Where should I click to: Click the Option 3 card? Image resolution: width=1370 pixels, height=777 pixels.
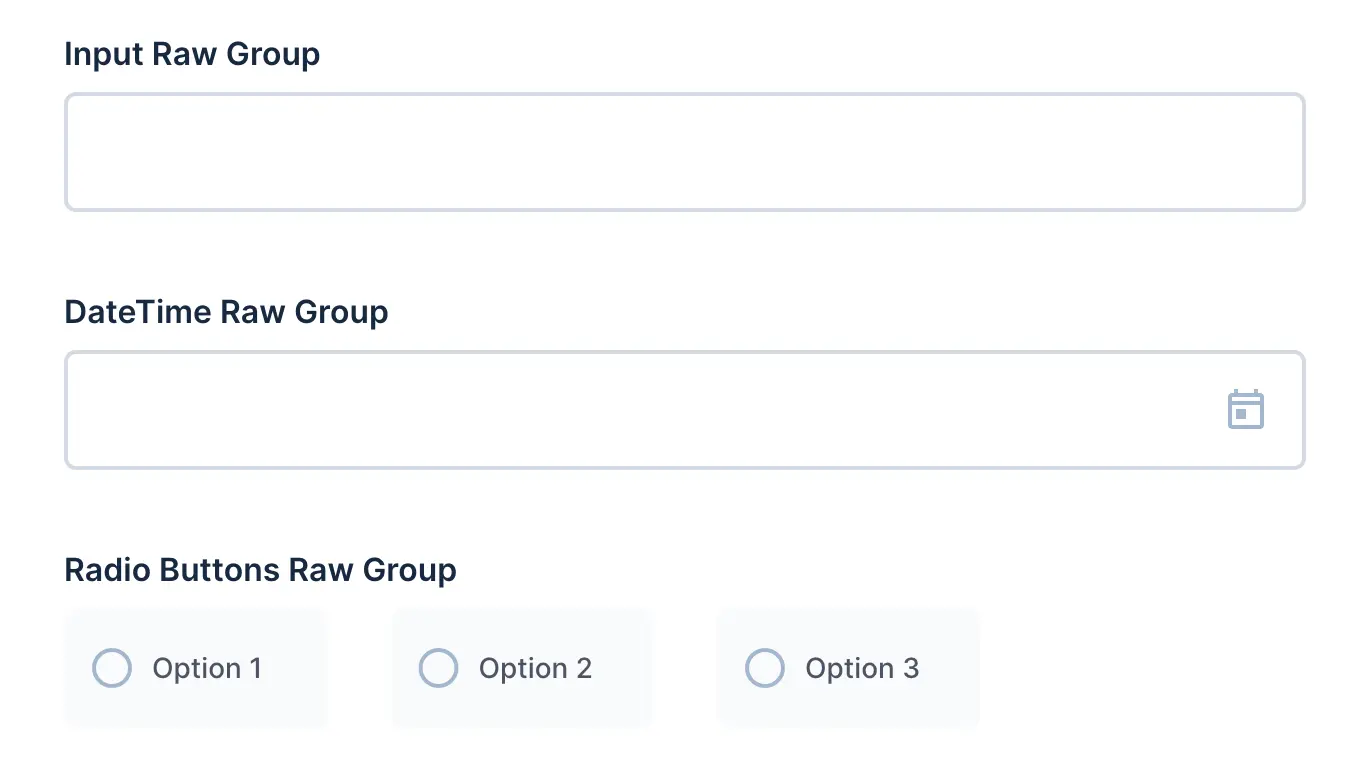pyautogui.click(x=847, y=668)
